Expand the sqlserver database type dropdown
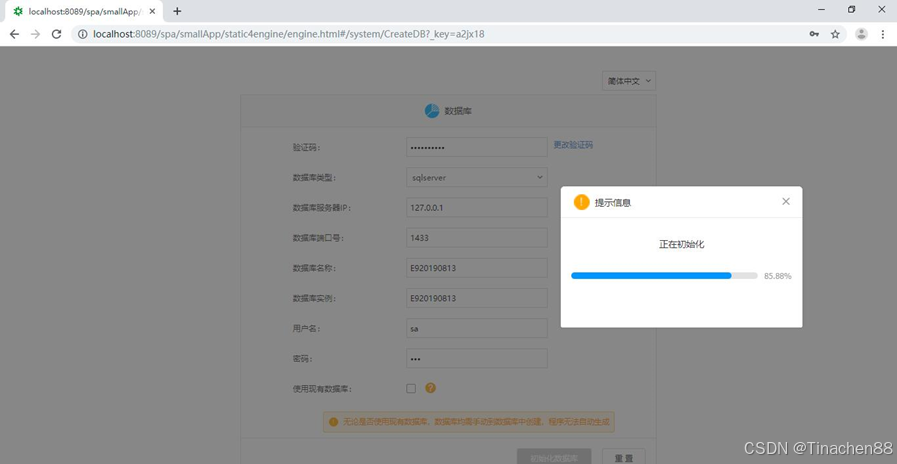The image size is (897, 464). pos(476,177)
